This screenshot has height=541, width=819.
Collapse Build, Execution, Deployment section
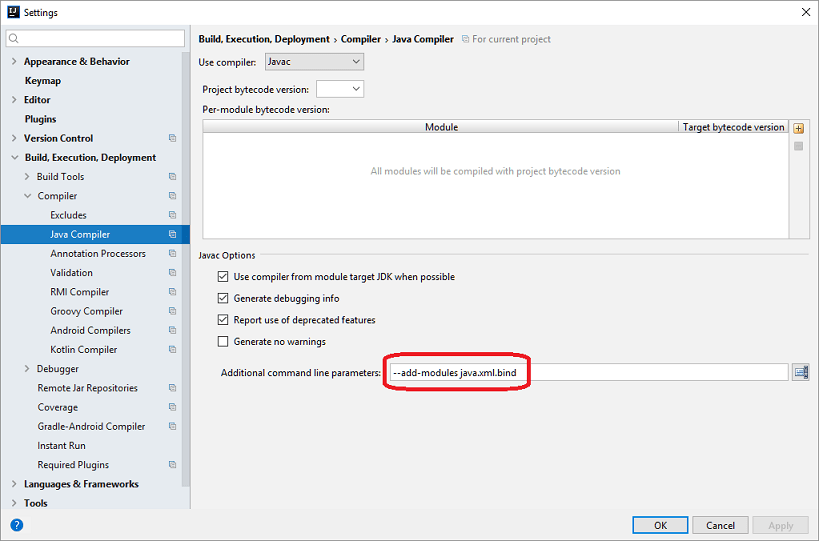coord(14,158)
